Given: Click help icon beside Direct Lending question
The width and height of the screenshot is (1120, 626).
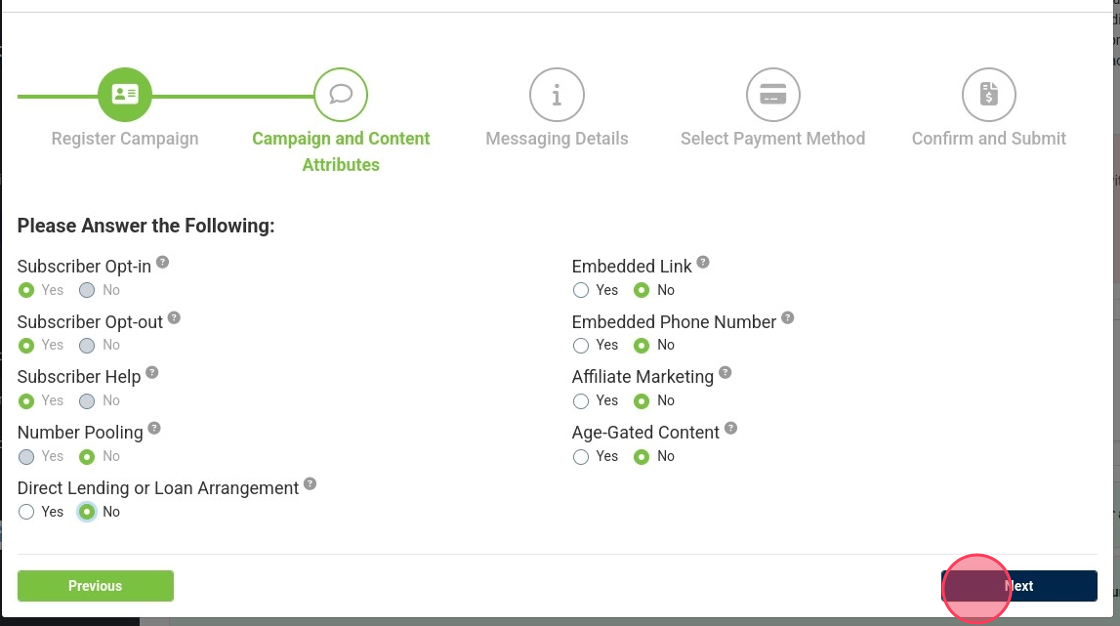Looking at the screenshot, I should [310, 484].
